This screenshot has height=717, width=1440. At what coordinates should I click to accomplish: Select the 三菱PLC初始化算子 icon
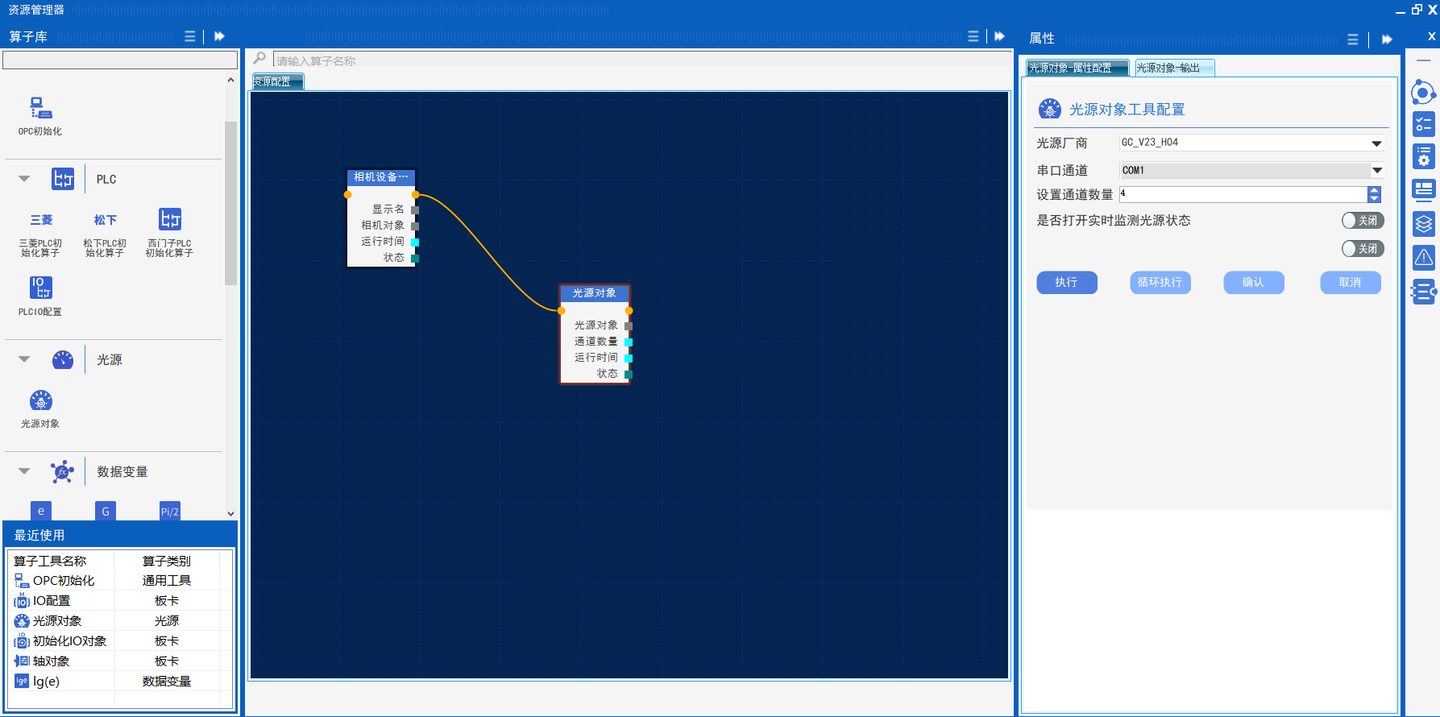tap(41, 220)
